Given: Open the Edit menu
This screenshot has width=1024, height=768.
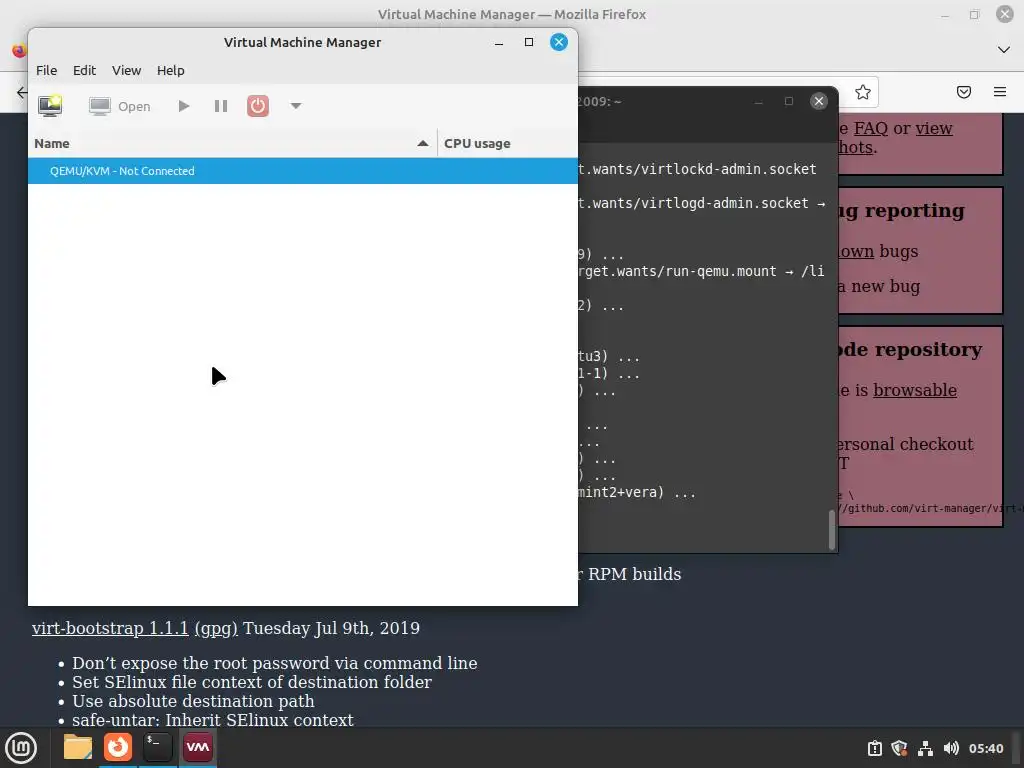Looking at the screenshot, I should (84, 71).
